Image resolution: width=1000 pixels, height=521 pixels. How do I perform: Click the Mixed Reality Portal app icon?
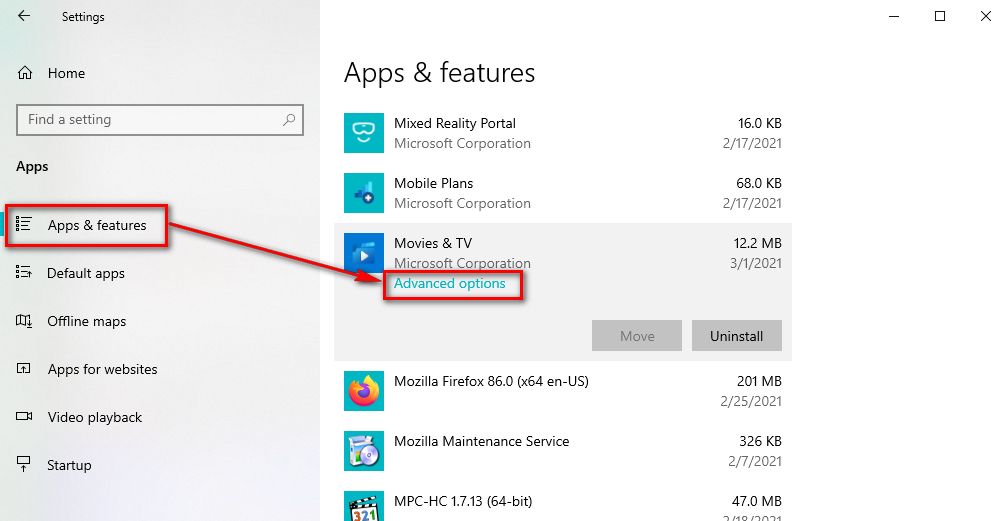click(364, 133)
